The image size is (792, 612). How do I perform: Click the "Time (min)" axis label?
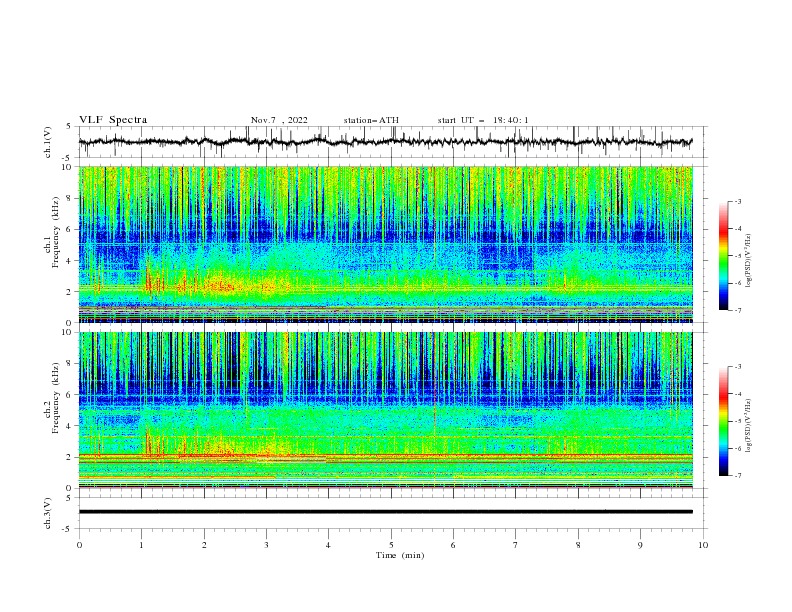point(400,555)
